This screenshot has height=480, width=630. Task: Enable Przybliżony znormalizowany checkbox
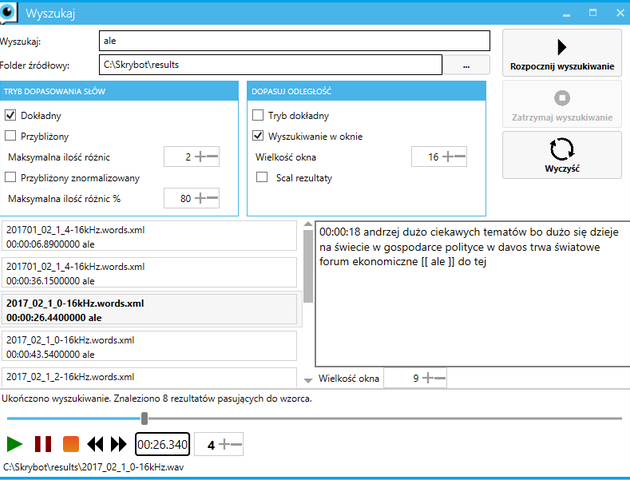[x=10, y=177]
